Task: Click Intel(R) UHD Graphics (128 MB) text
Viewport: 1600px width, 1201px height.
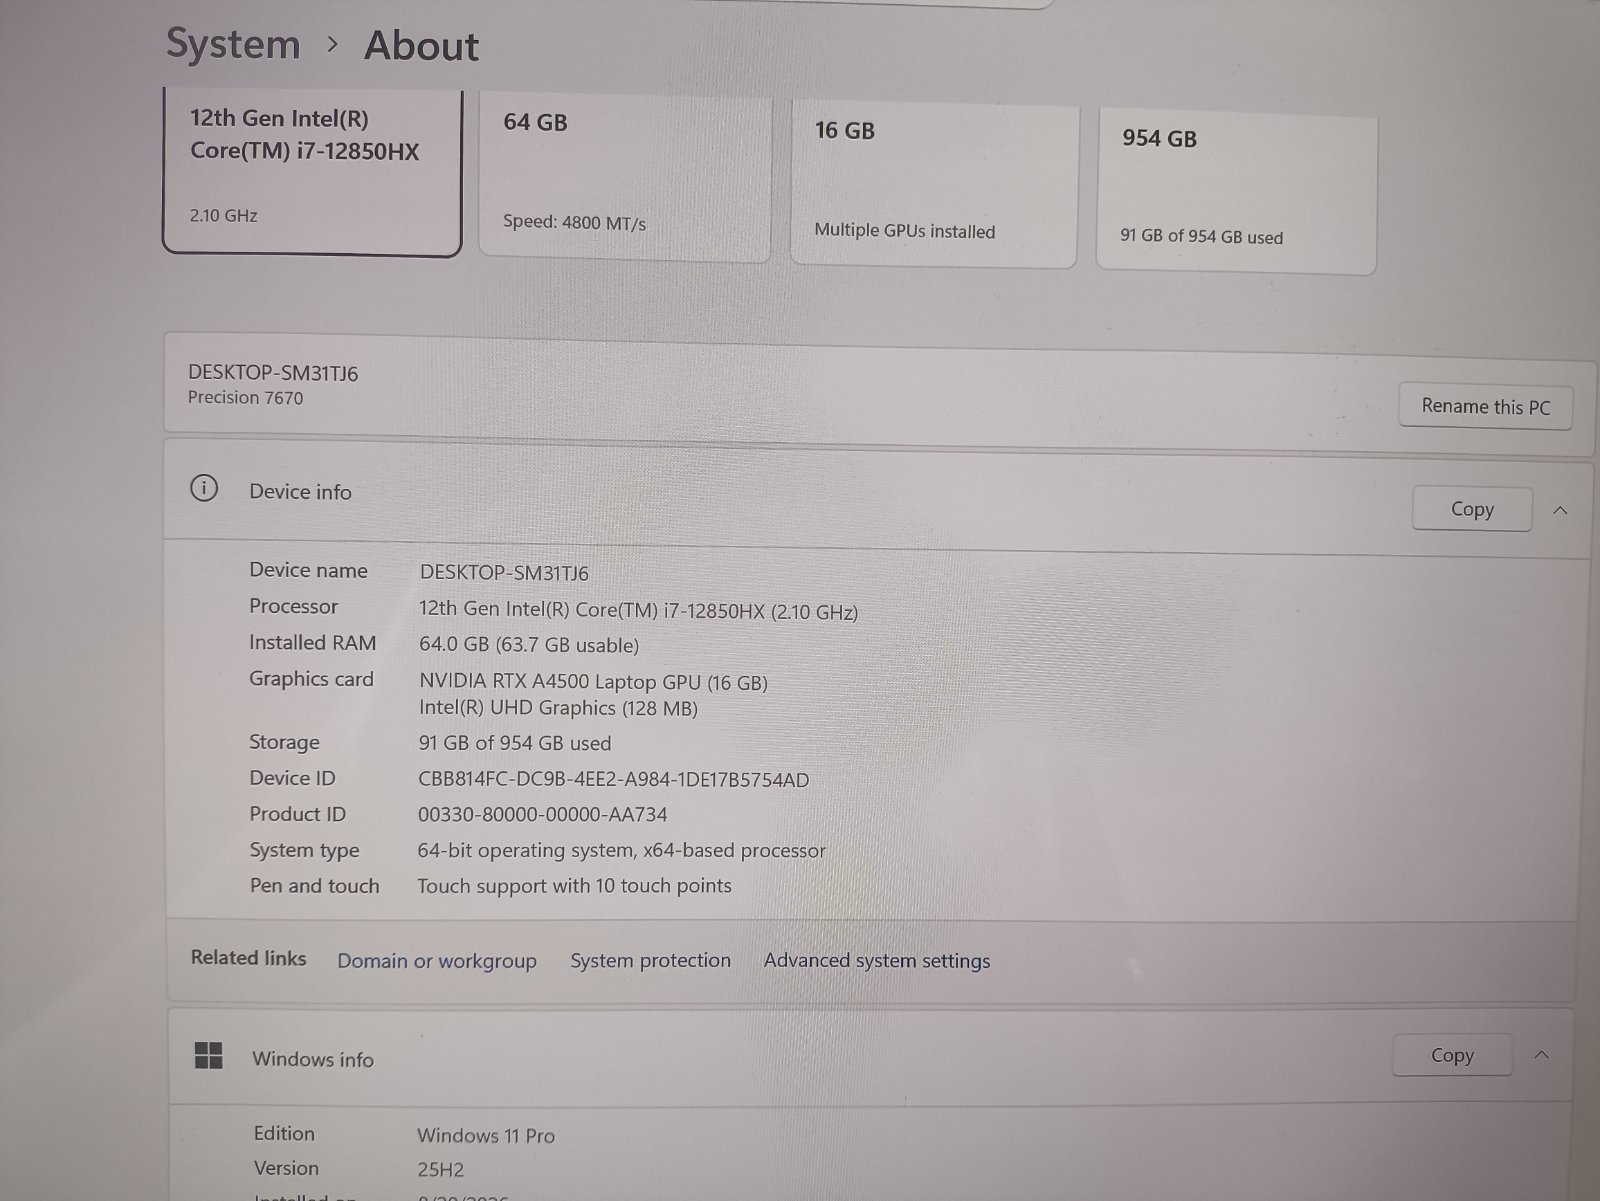Action: point(558,708)
